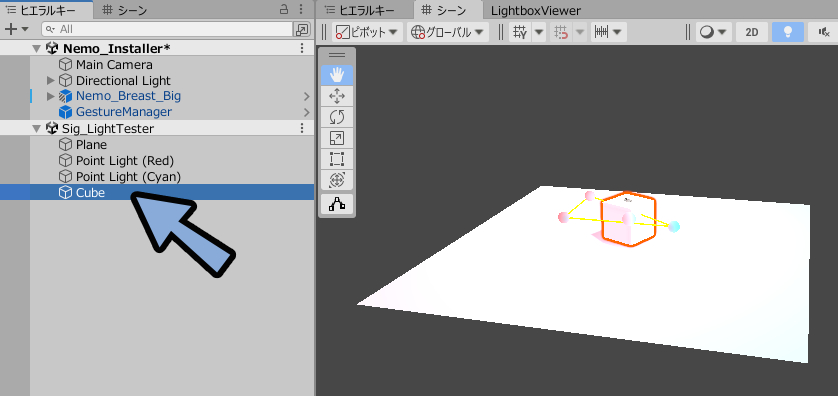
Task: Select the Move tool
Action: [x=337, y=96]
